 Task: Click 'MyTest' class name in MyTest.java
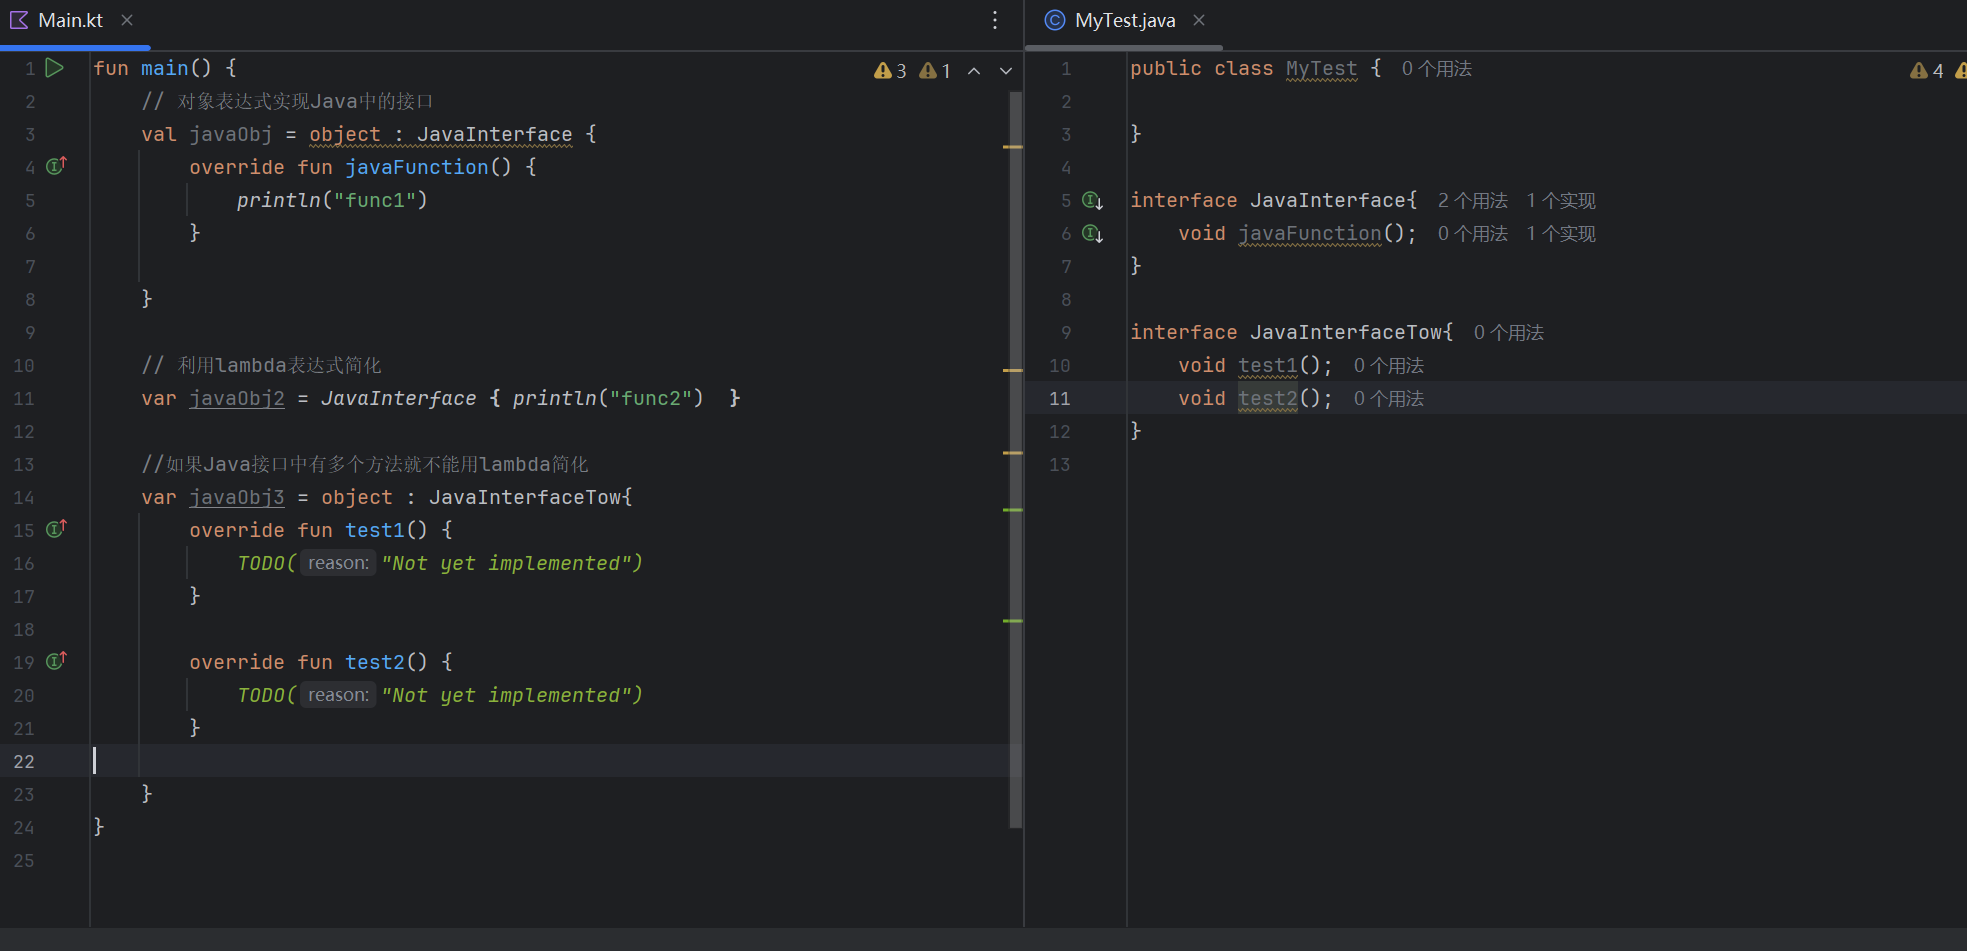1321,68
